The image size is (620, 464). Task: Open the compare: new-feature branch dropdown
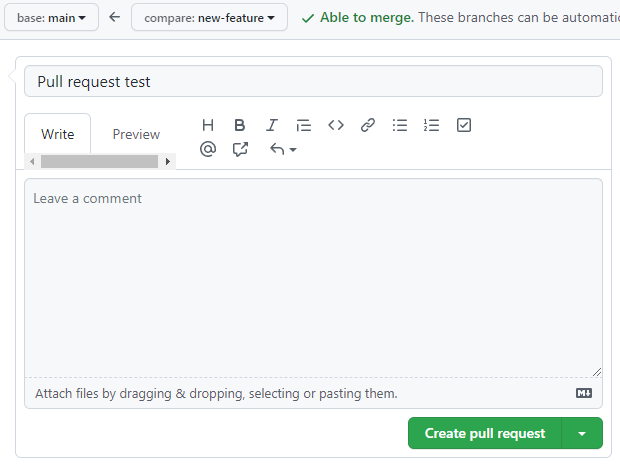tap(209, 17)
